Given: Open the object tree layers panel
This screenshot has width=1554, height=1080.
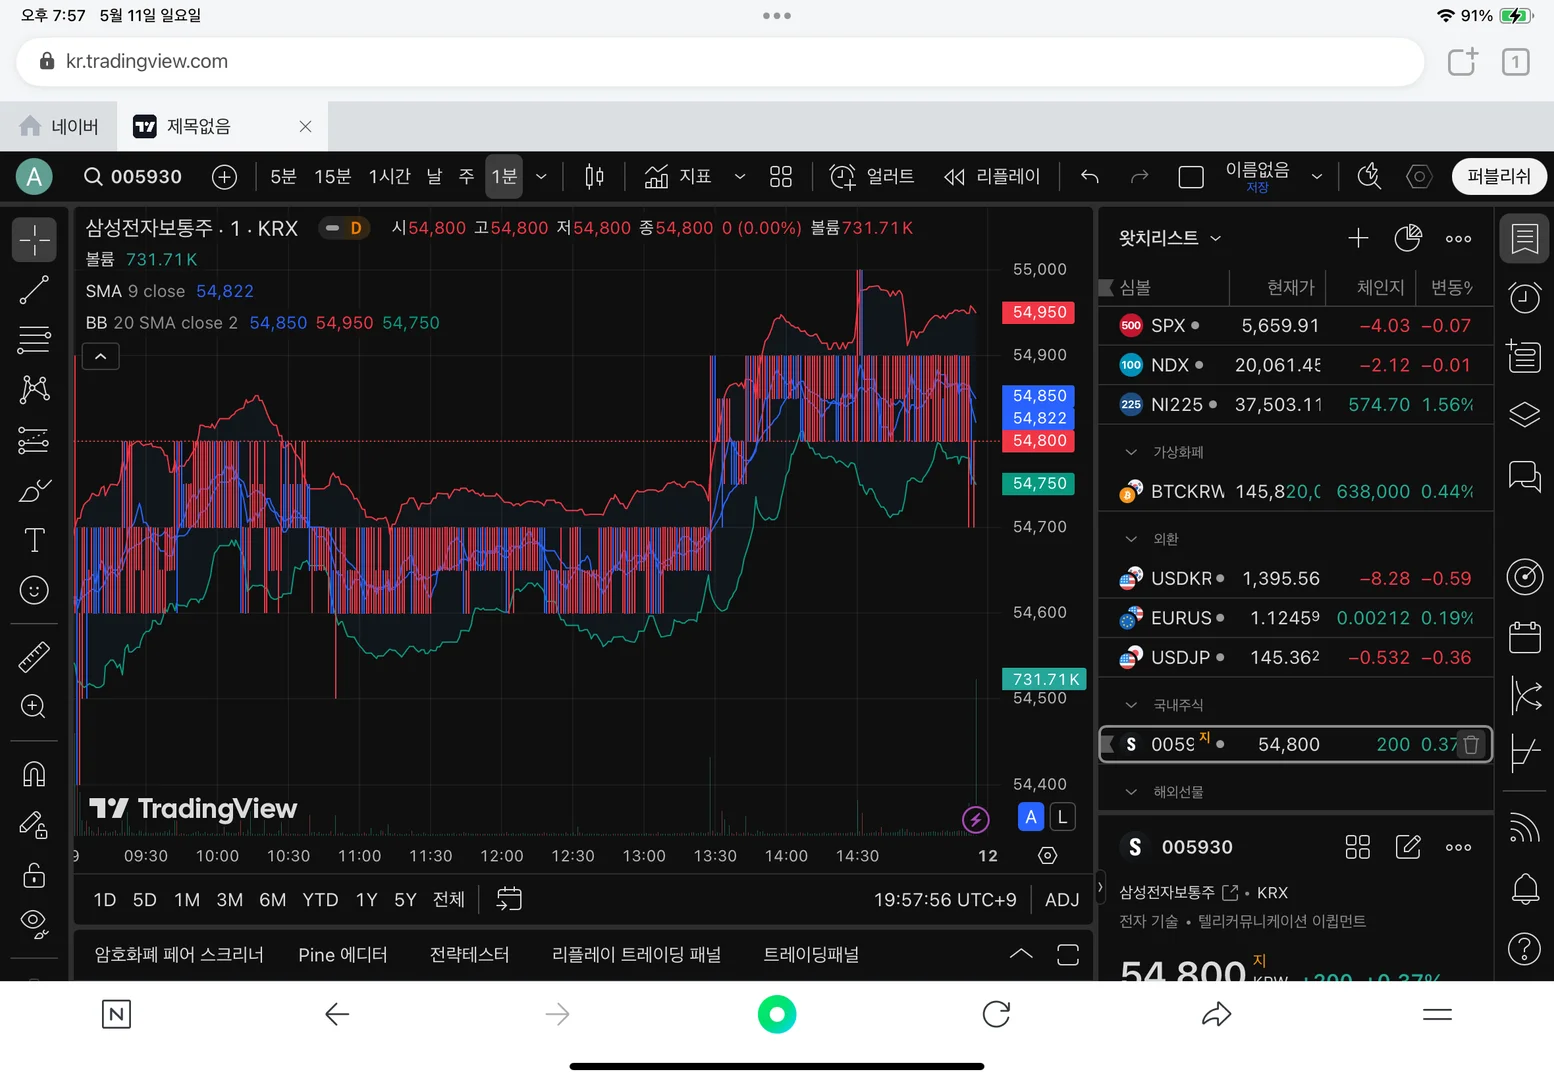Looking at the screenshot, I should coord(1525,415).
